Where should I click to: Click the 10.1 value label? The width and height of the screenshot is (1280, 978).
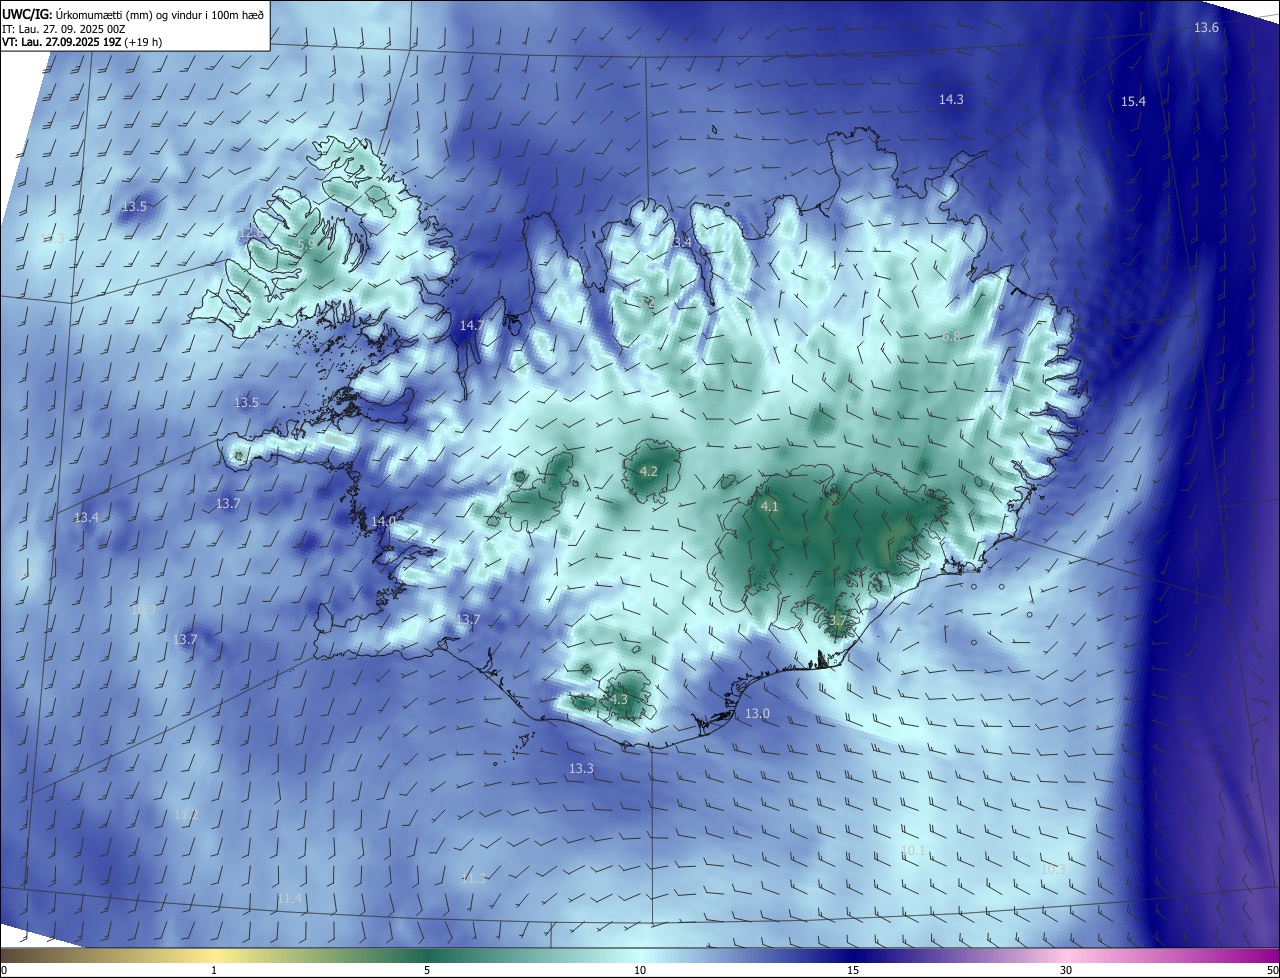point(913,851)
